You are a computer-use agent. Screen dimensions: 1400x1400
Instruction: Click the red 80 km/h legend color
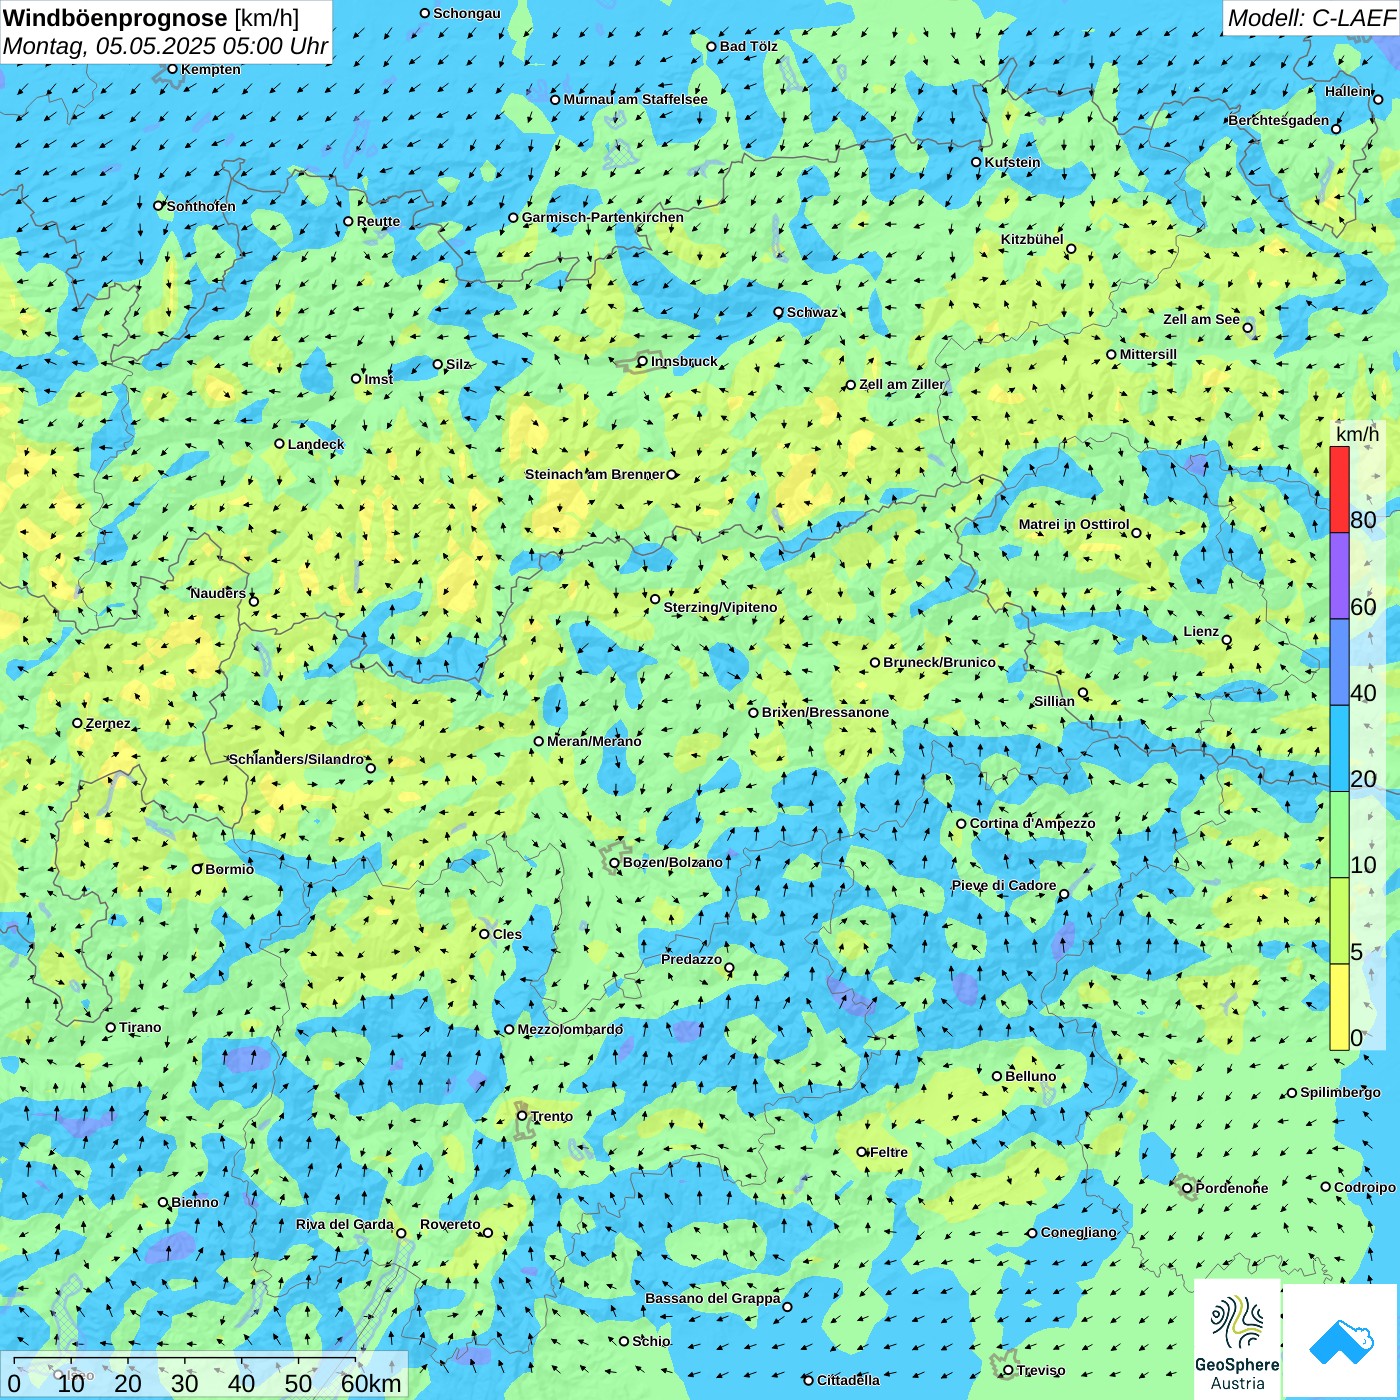pos(1339,489)
